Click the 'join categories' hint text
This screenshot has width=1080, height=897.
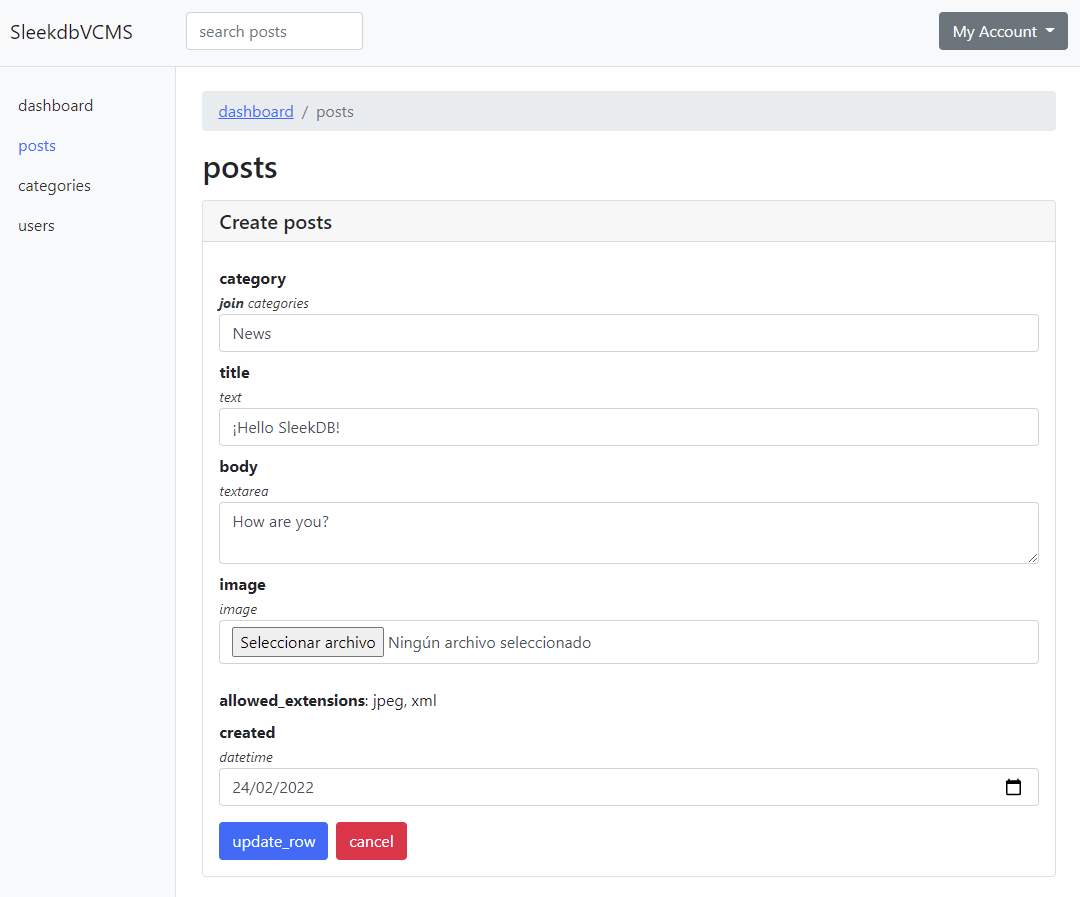[264, 303]
